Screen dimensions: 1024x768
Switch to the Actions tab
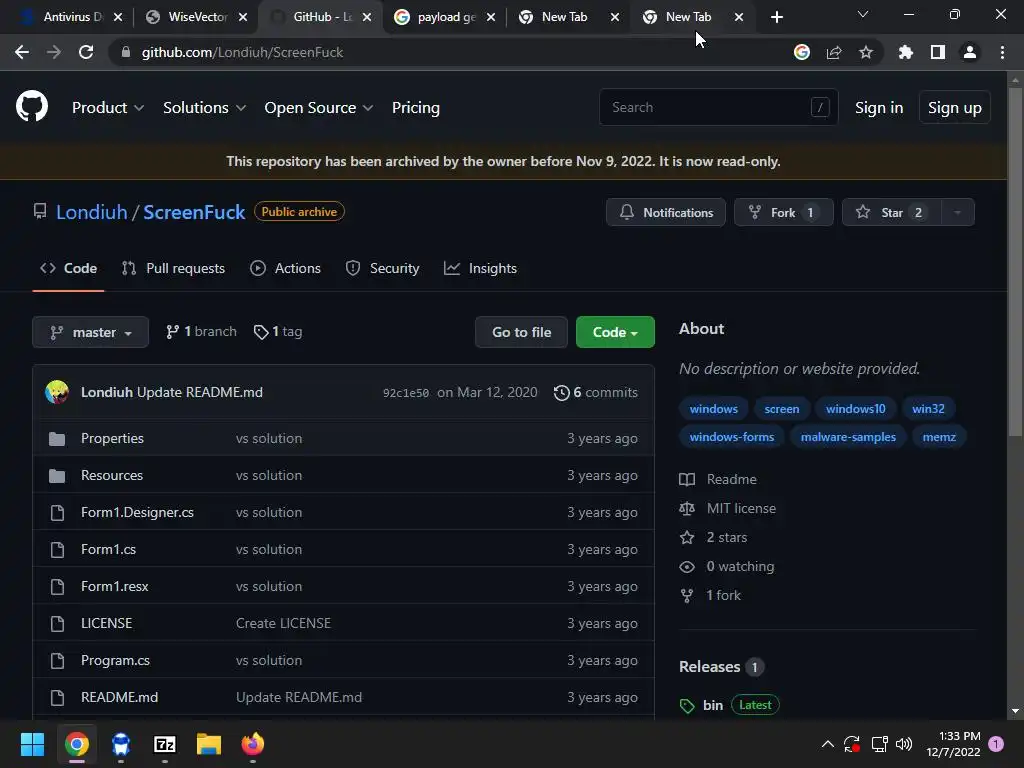tap(285, 268)
